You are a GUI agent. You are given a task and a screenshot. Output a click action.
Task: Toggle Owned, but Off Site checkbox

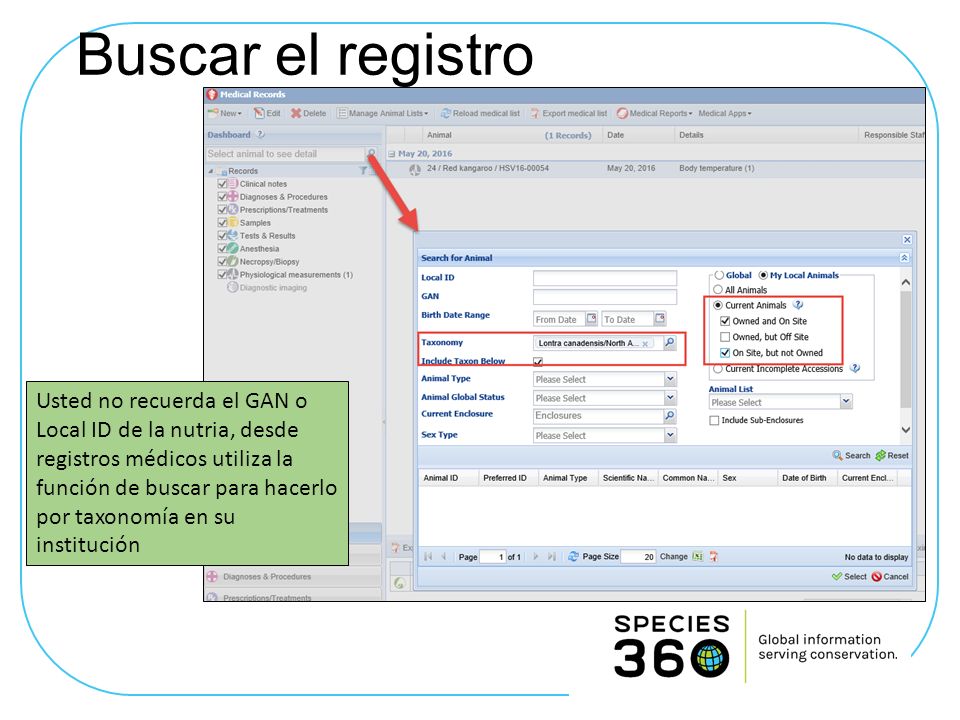pos(725,337)
